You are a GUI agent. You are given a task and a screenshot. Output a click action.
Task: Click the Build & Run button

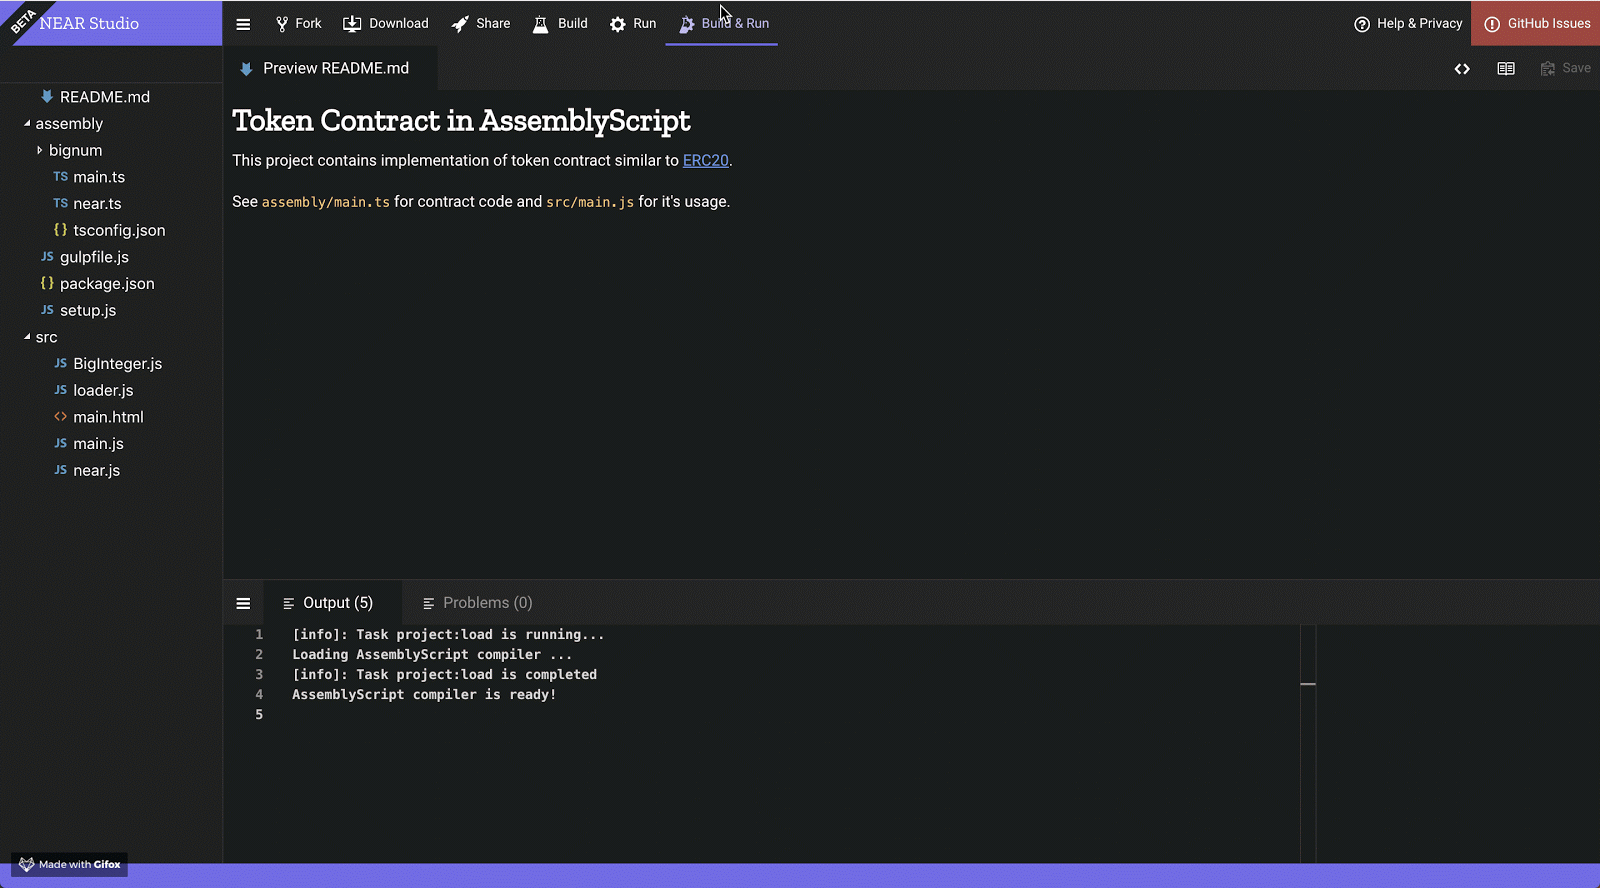click(722, 24)
